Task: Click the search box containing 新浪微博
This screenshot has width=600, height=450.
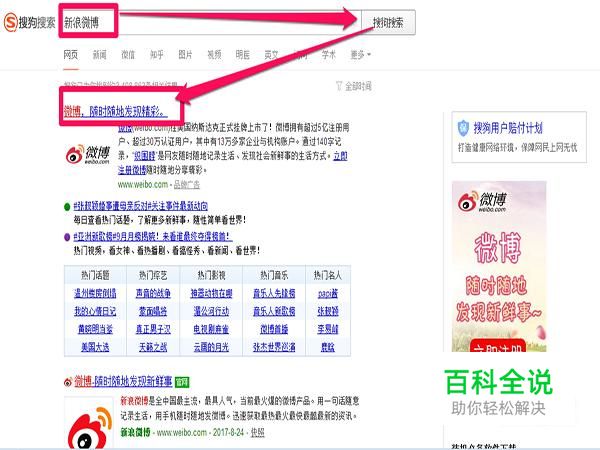Action: pos(210,22)
